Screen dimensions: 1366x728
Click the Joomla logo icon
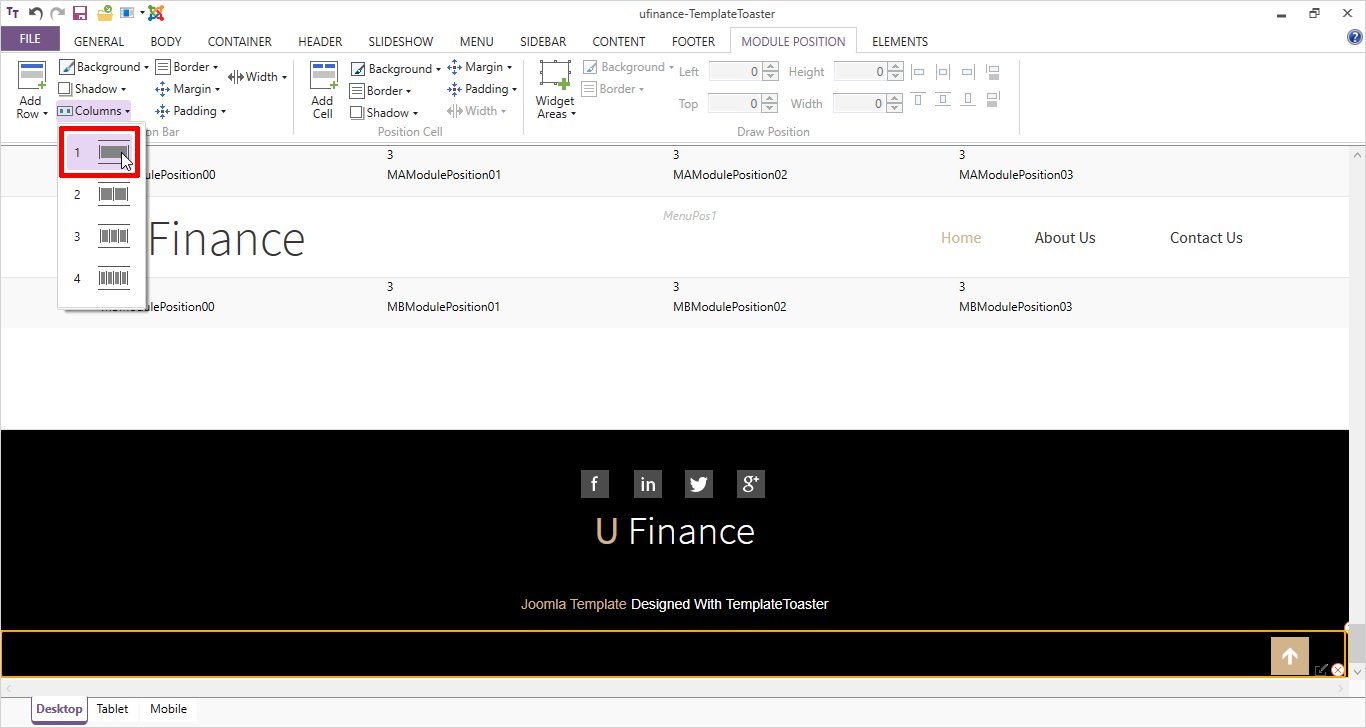coord(155,13)
